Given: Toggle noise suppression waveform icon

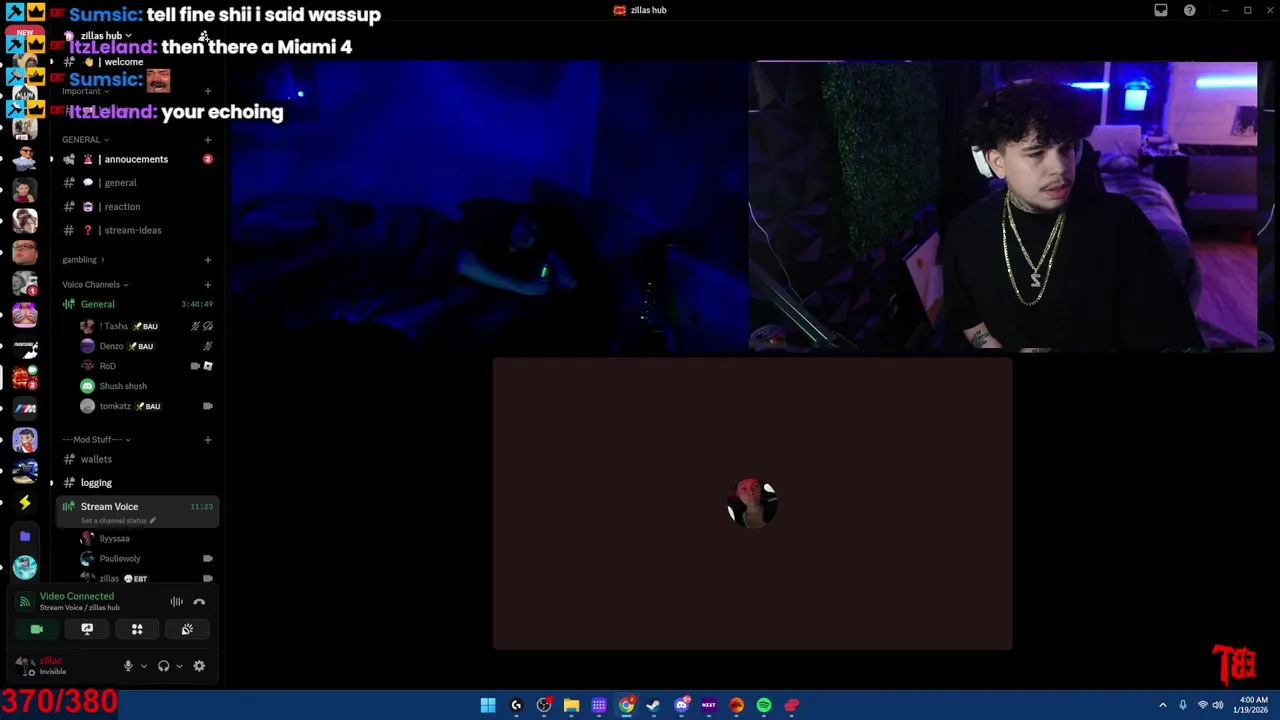Looking at the screenshot, I should point(176,602).
